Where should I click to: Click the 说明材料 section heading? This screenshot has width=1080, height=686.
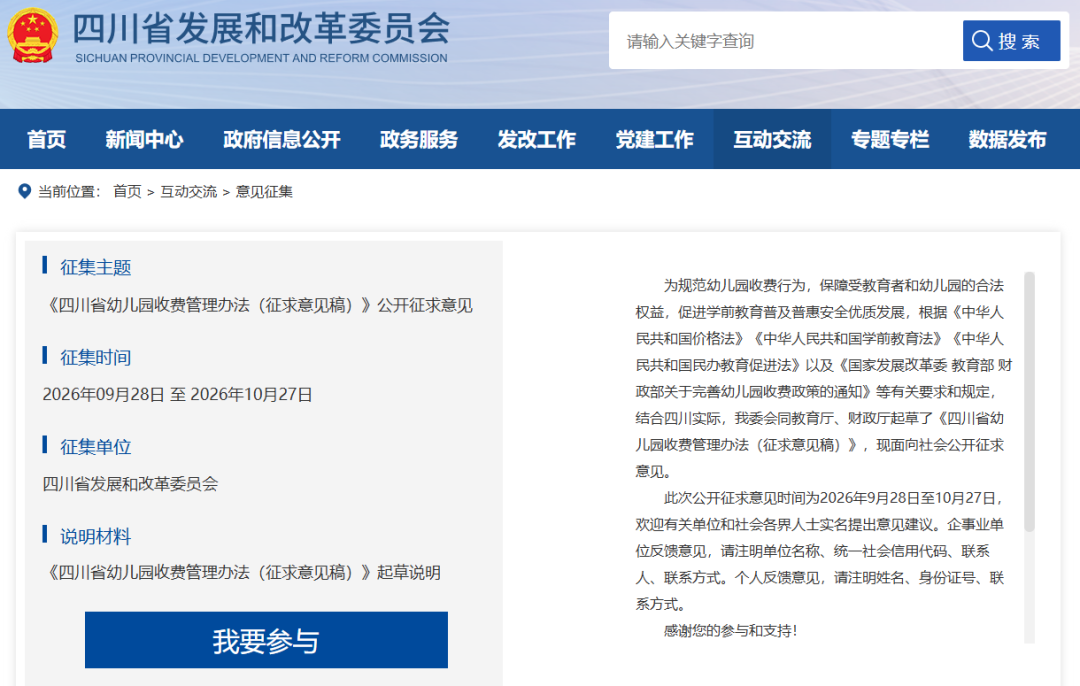click(96, 537)
